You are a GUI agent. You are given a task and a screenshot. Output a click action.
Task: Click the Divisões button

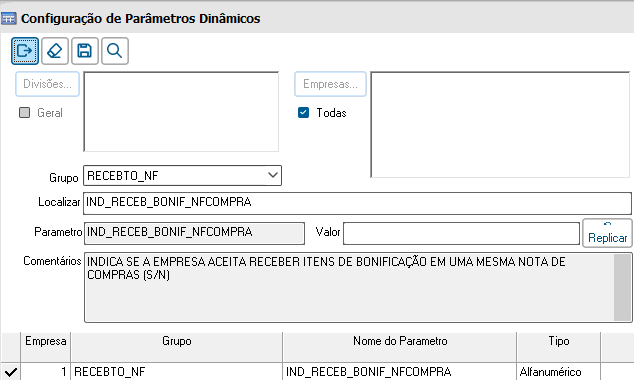47,84
